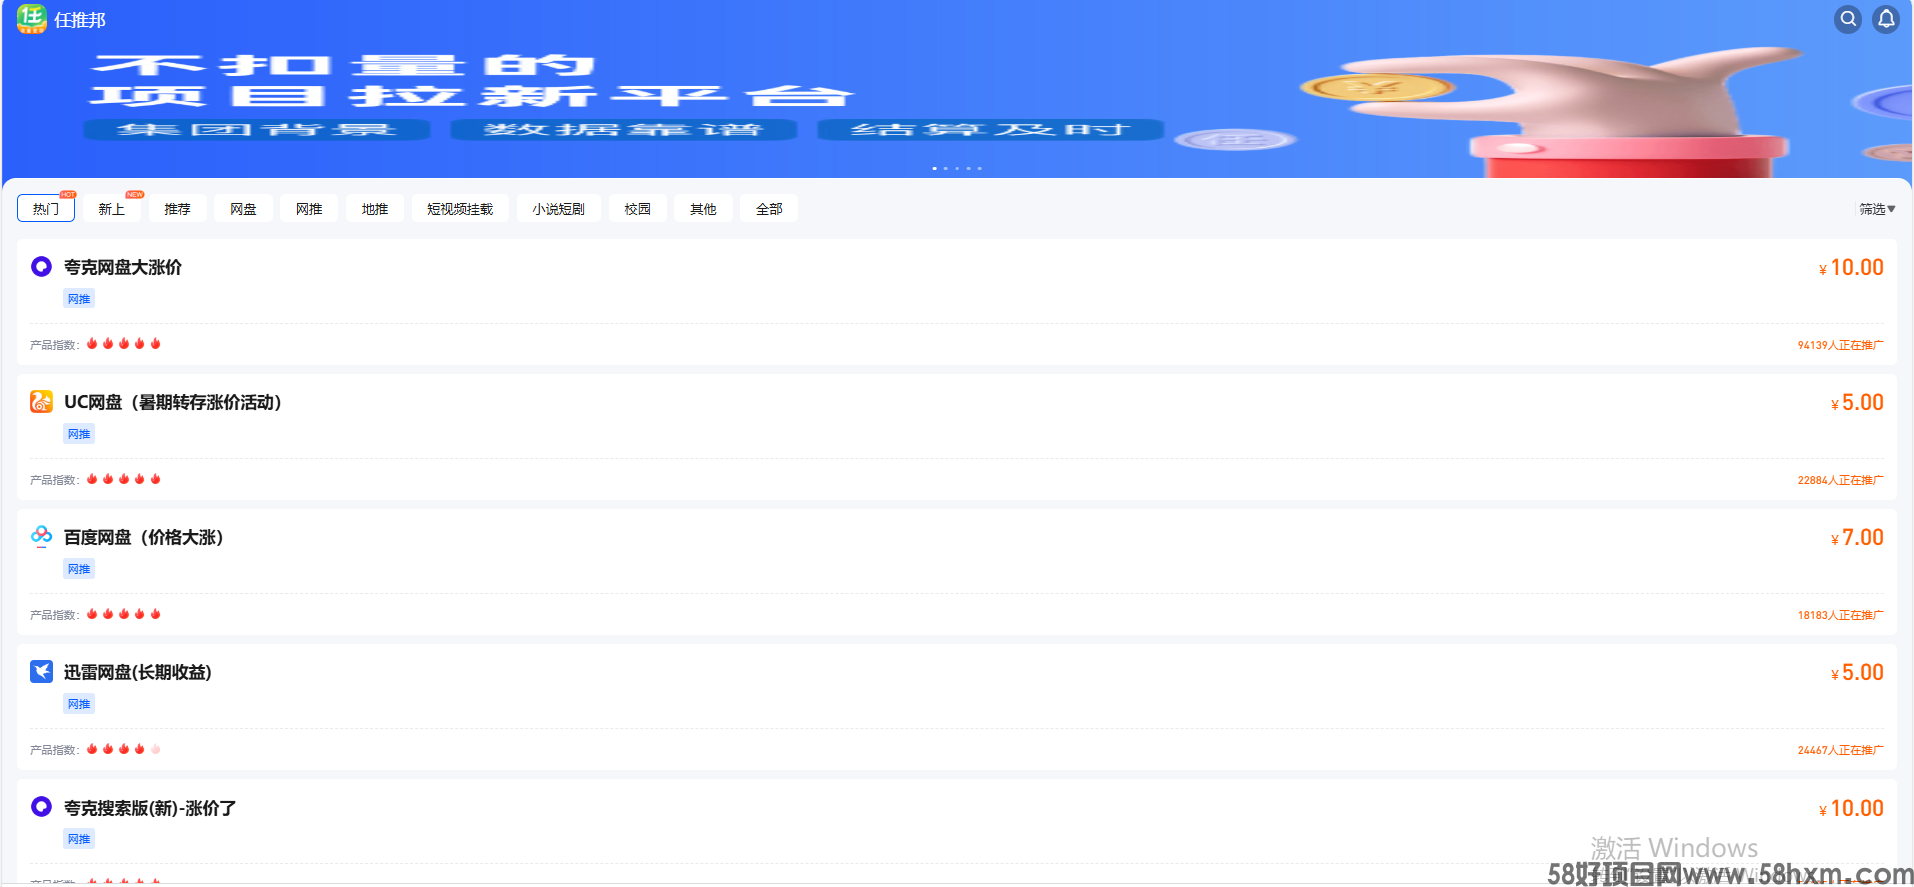The image size is (1914, 887).
Task: Click 24467人正在推广 text
Action: click(x=1840, y=750)
